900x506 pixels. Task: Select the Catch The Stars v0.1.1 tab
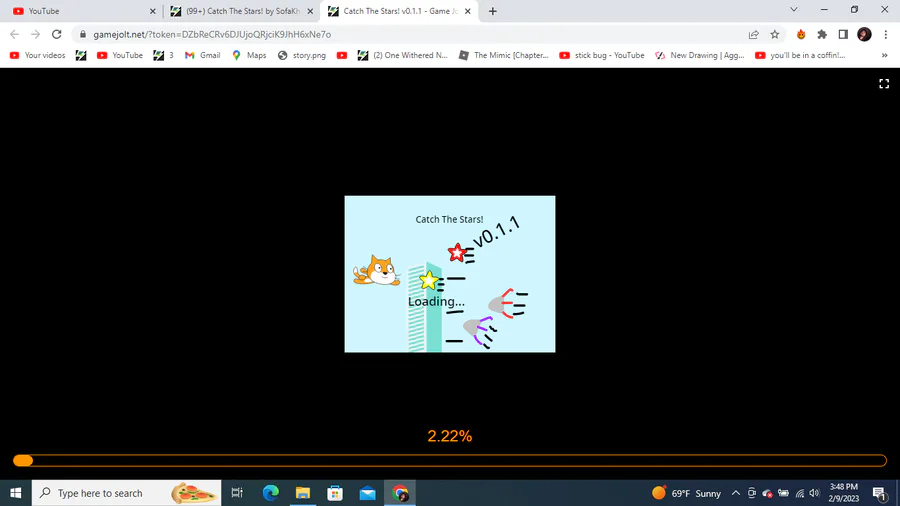click(399, 11)
